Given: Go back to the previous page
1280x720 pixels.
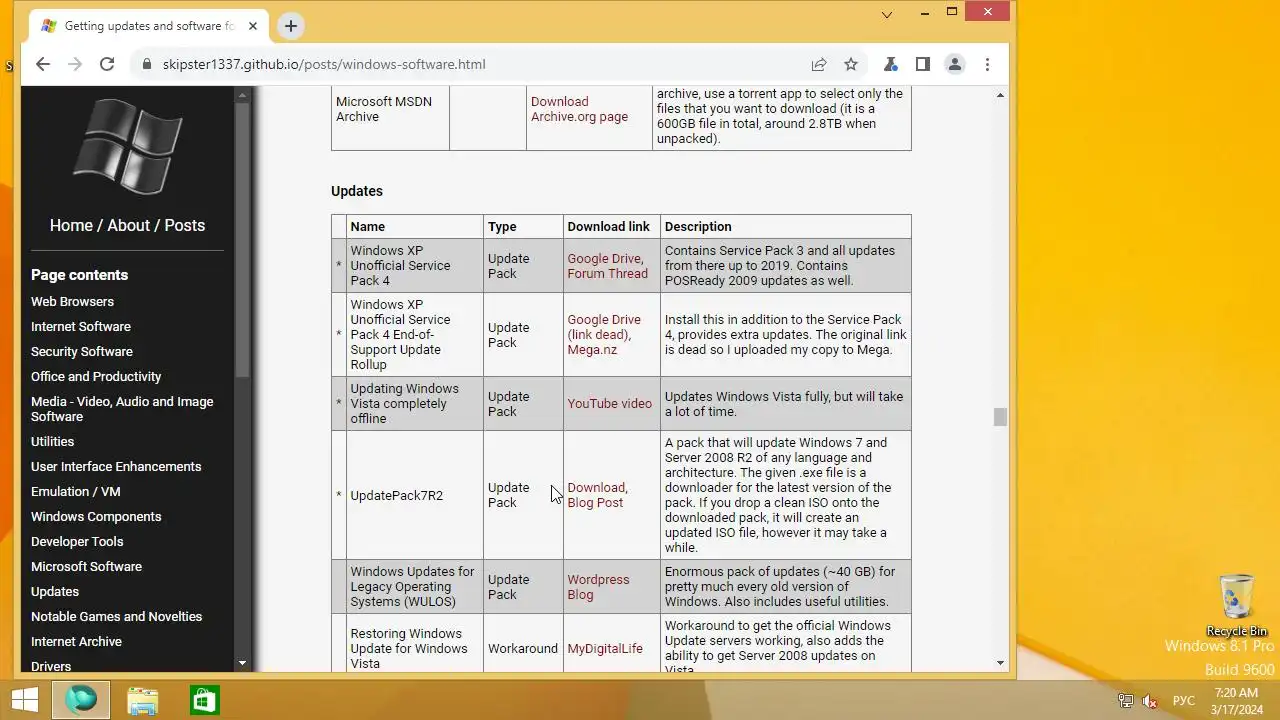Looking at the screenshot, I should click(42, 64).
